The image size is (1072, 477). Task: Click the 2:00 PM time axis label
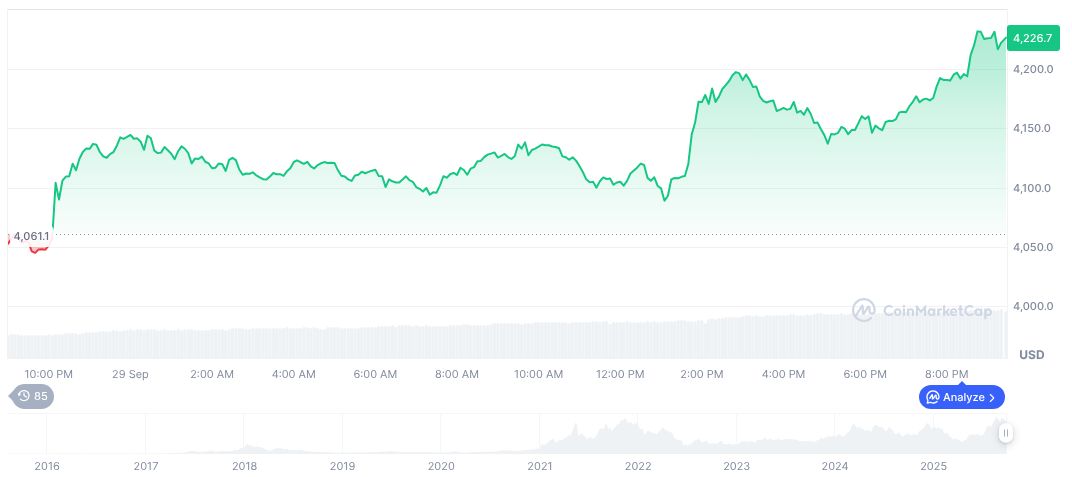point(702,374)
